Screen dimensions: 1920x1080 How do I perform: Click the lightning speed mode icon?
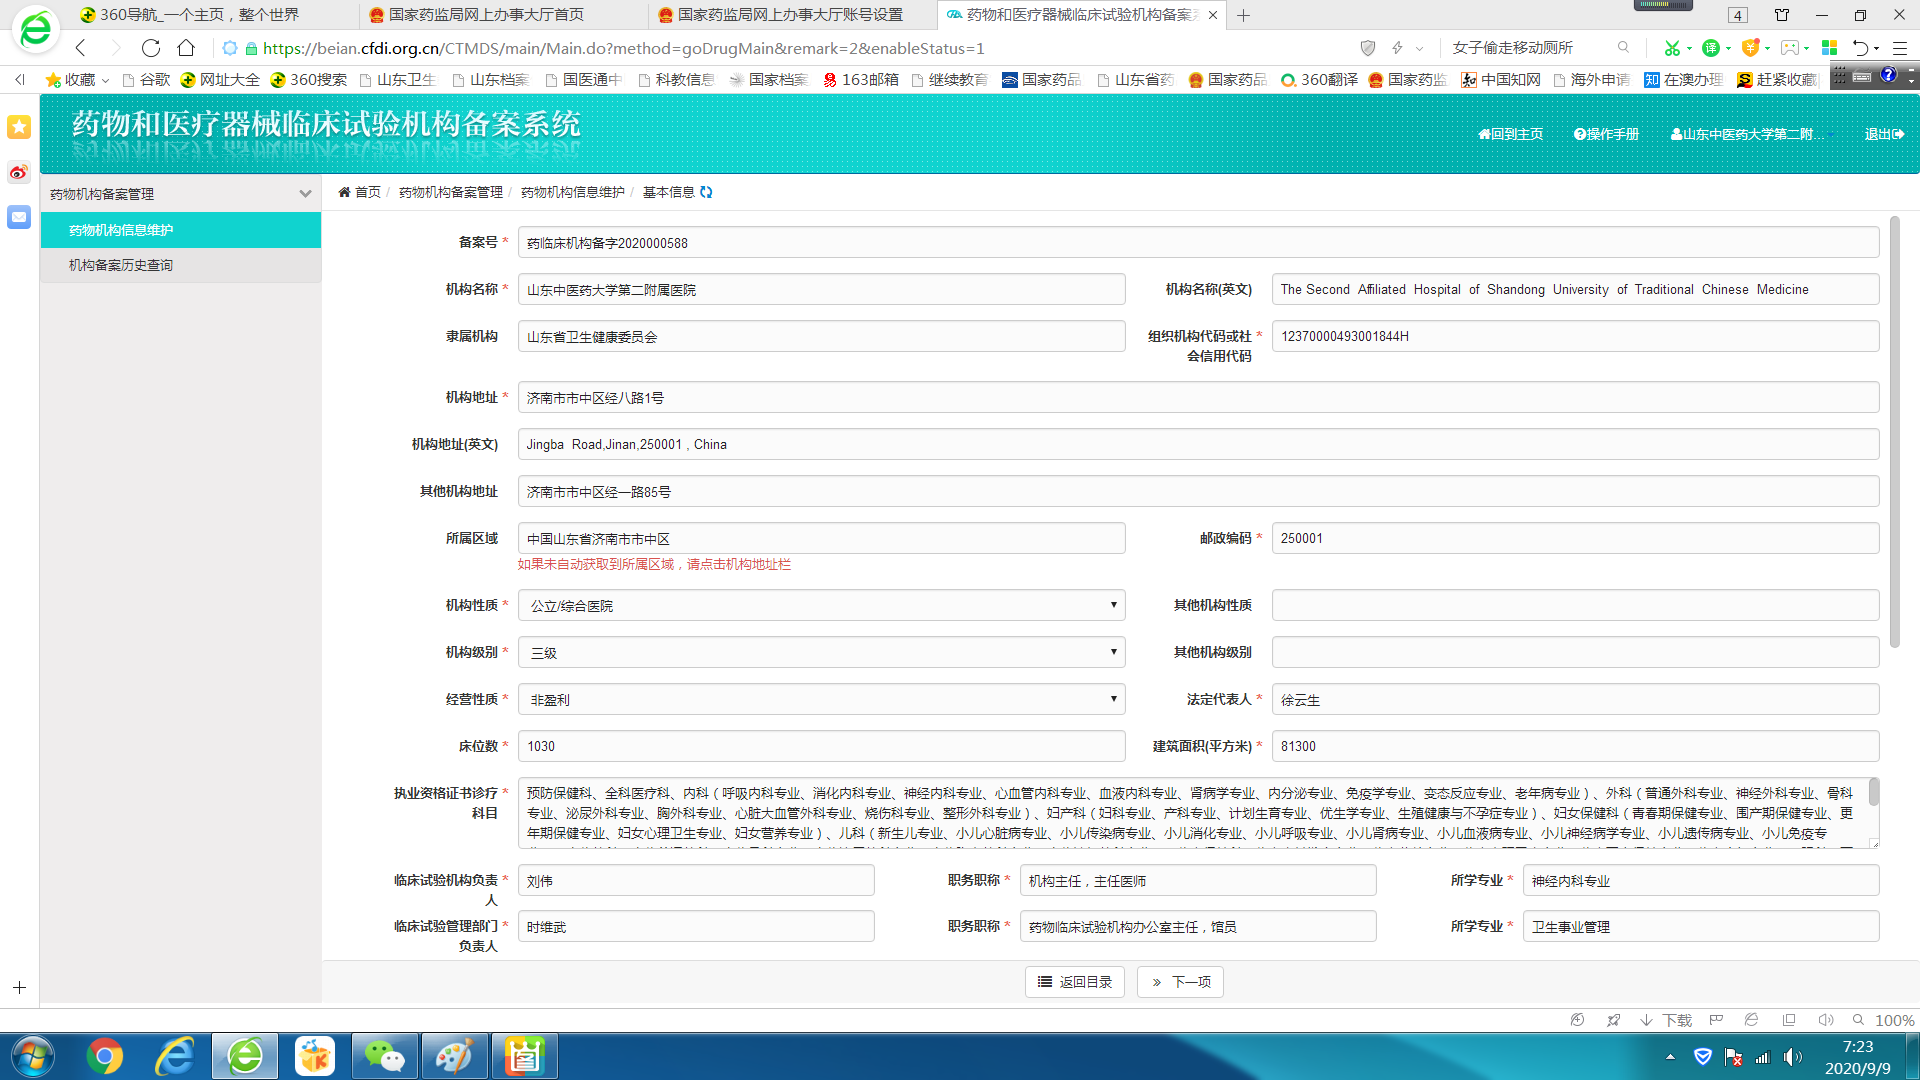pyautogui.click(x=1397, y=48)
